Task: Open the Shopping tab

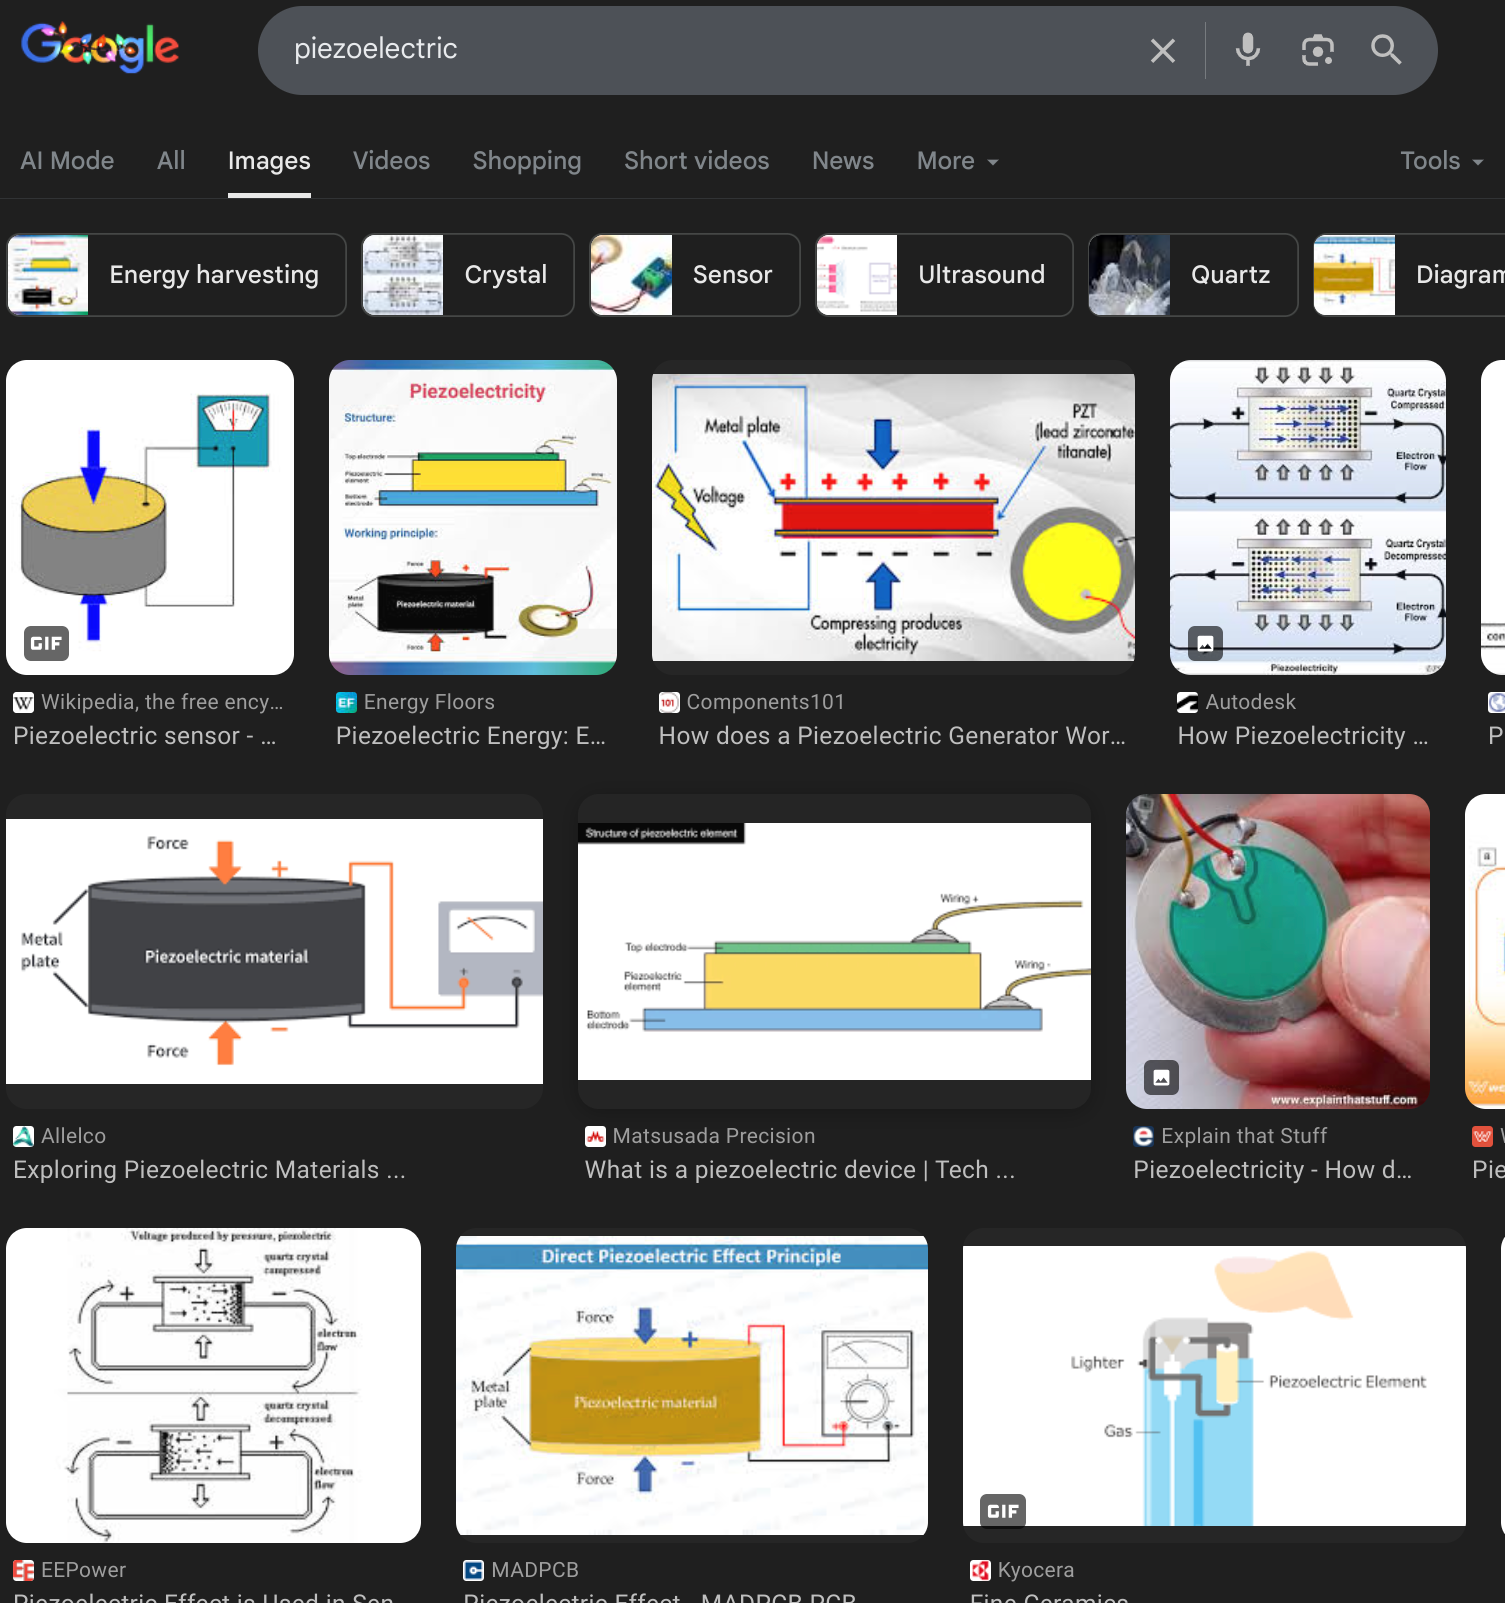Action: pos(527,161)
